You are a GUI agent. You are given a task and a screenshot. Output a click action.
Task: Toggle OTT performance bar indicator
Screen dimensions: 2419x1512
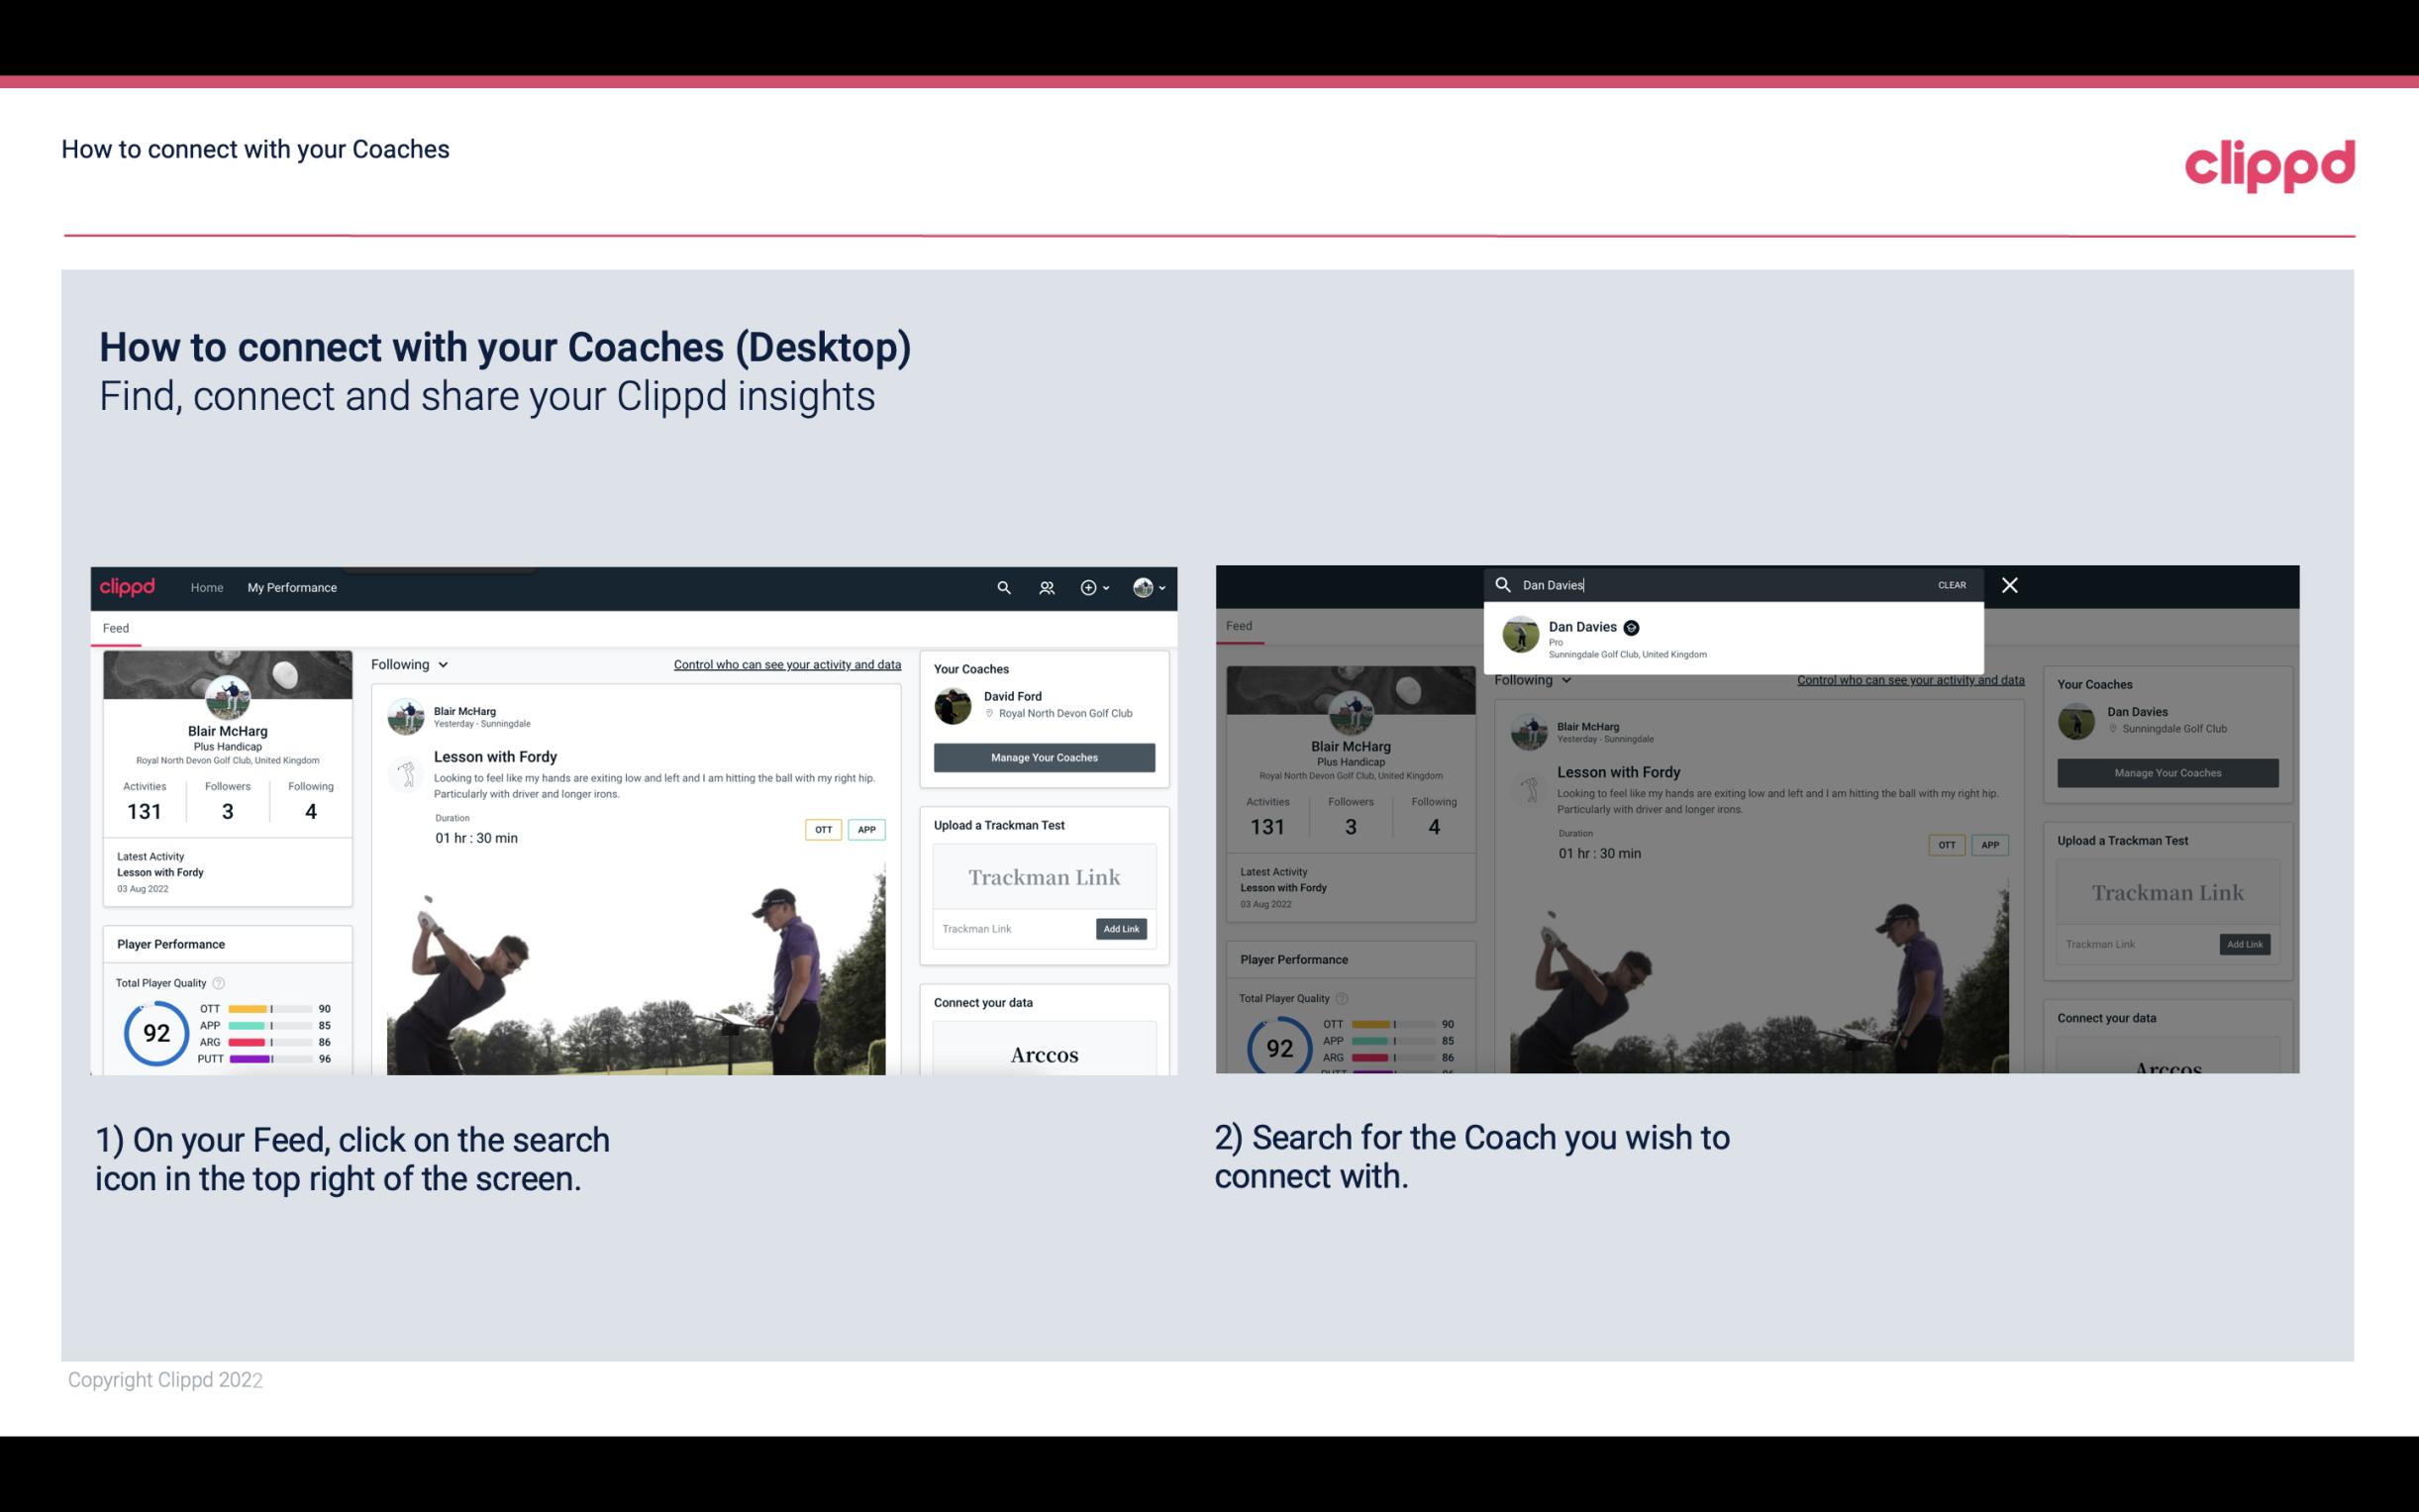pos(268,1009)
